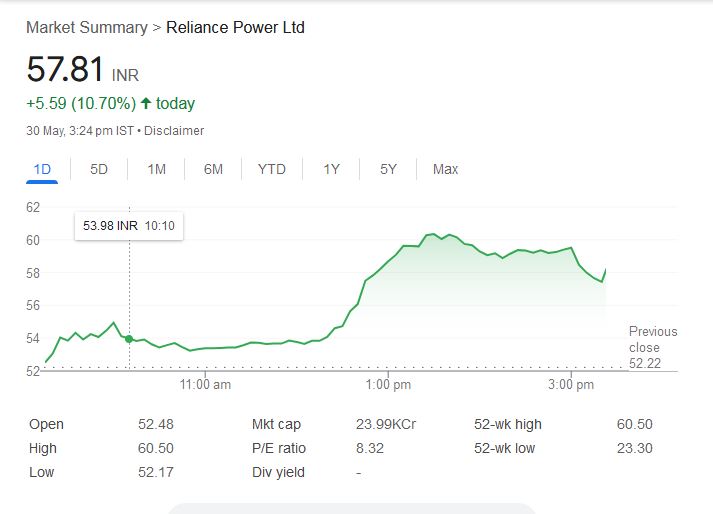Viewport: 713px width, 514px height.
Task: Click the 52-wk high value 60.50
Action: tap(635, 424)
